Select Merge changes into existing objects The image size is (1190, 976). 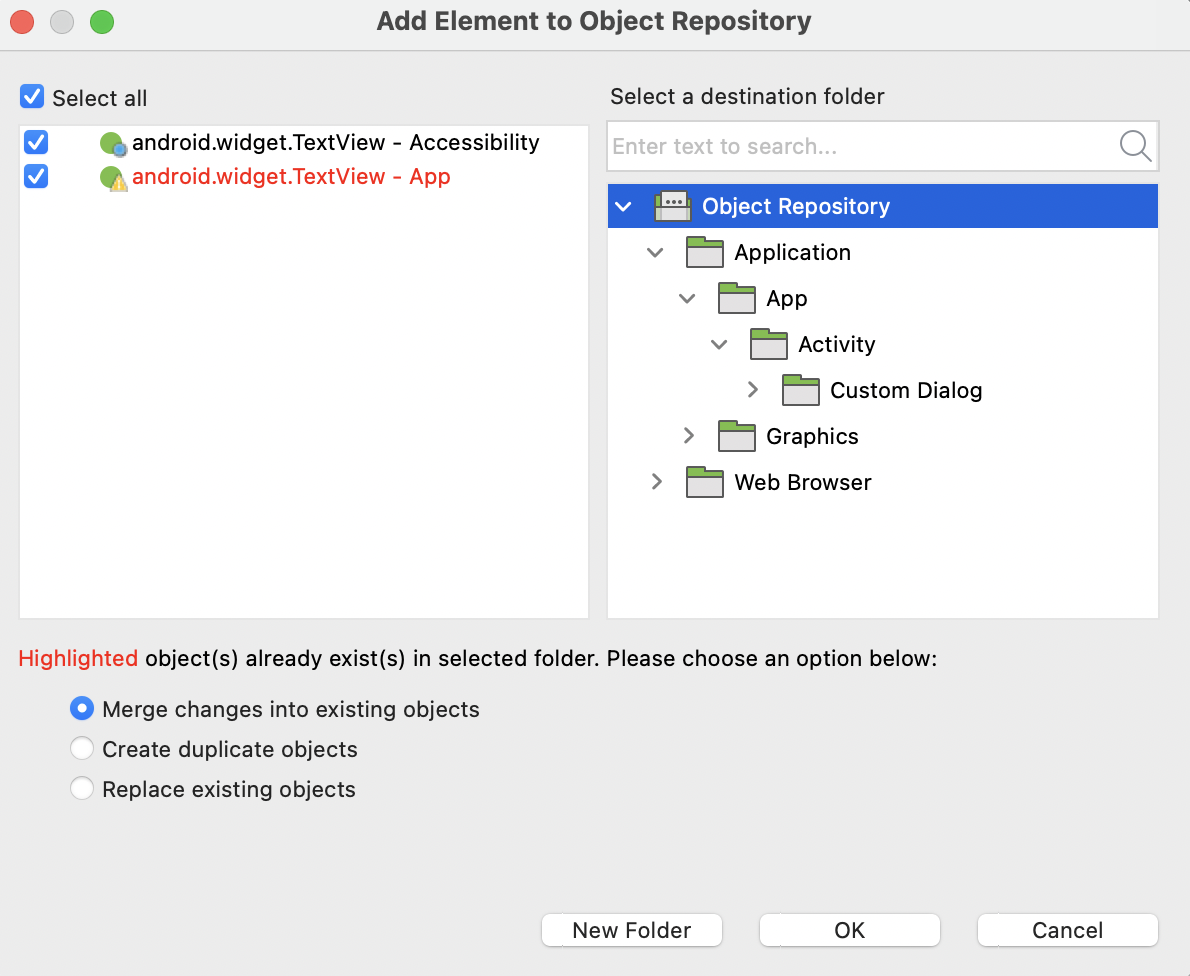[81, 708]
